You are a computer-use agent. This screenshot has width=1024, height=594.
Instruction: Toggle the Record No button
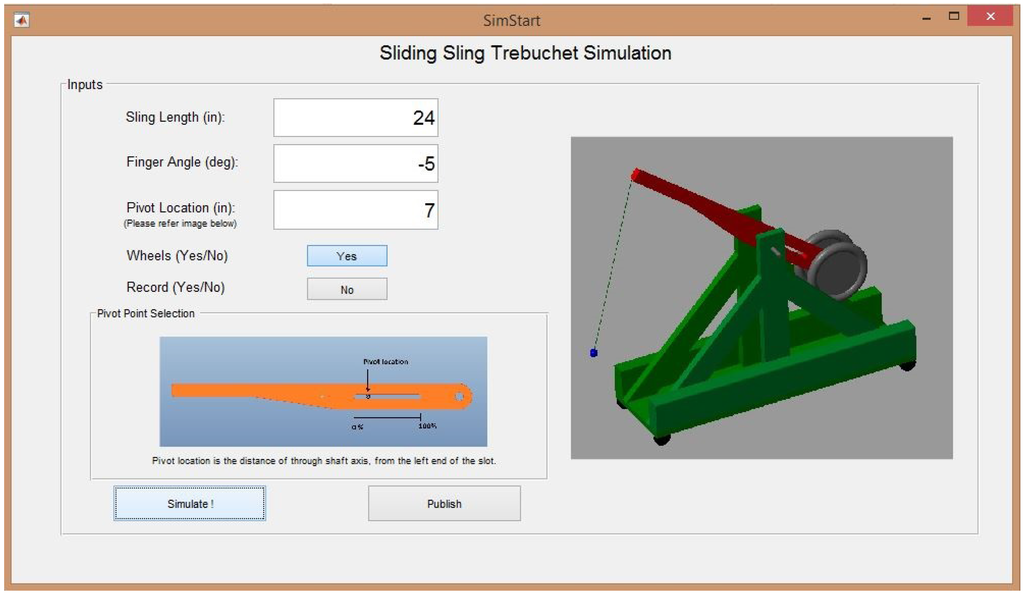point(346,289)
